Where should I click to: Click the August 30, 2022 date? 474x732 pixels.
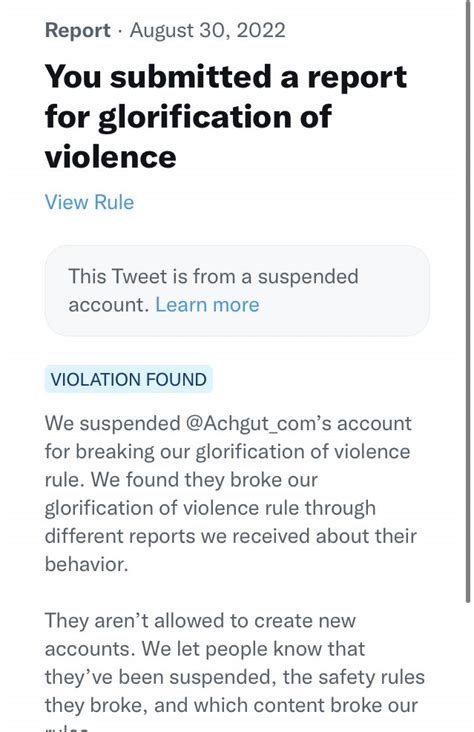(x=207, y=30)
